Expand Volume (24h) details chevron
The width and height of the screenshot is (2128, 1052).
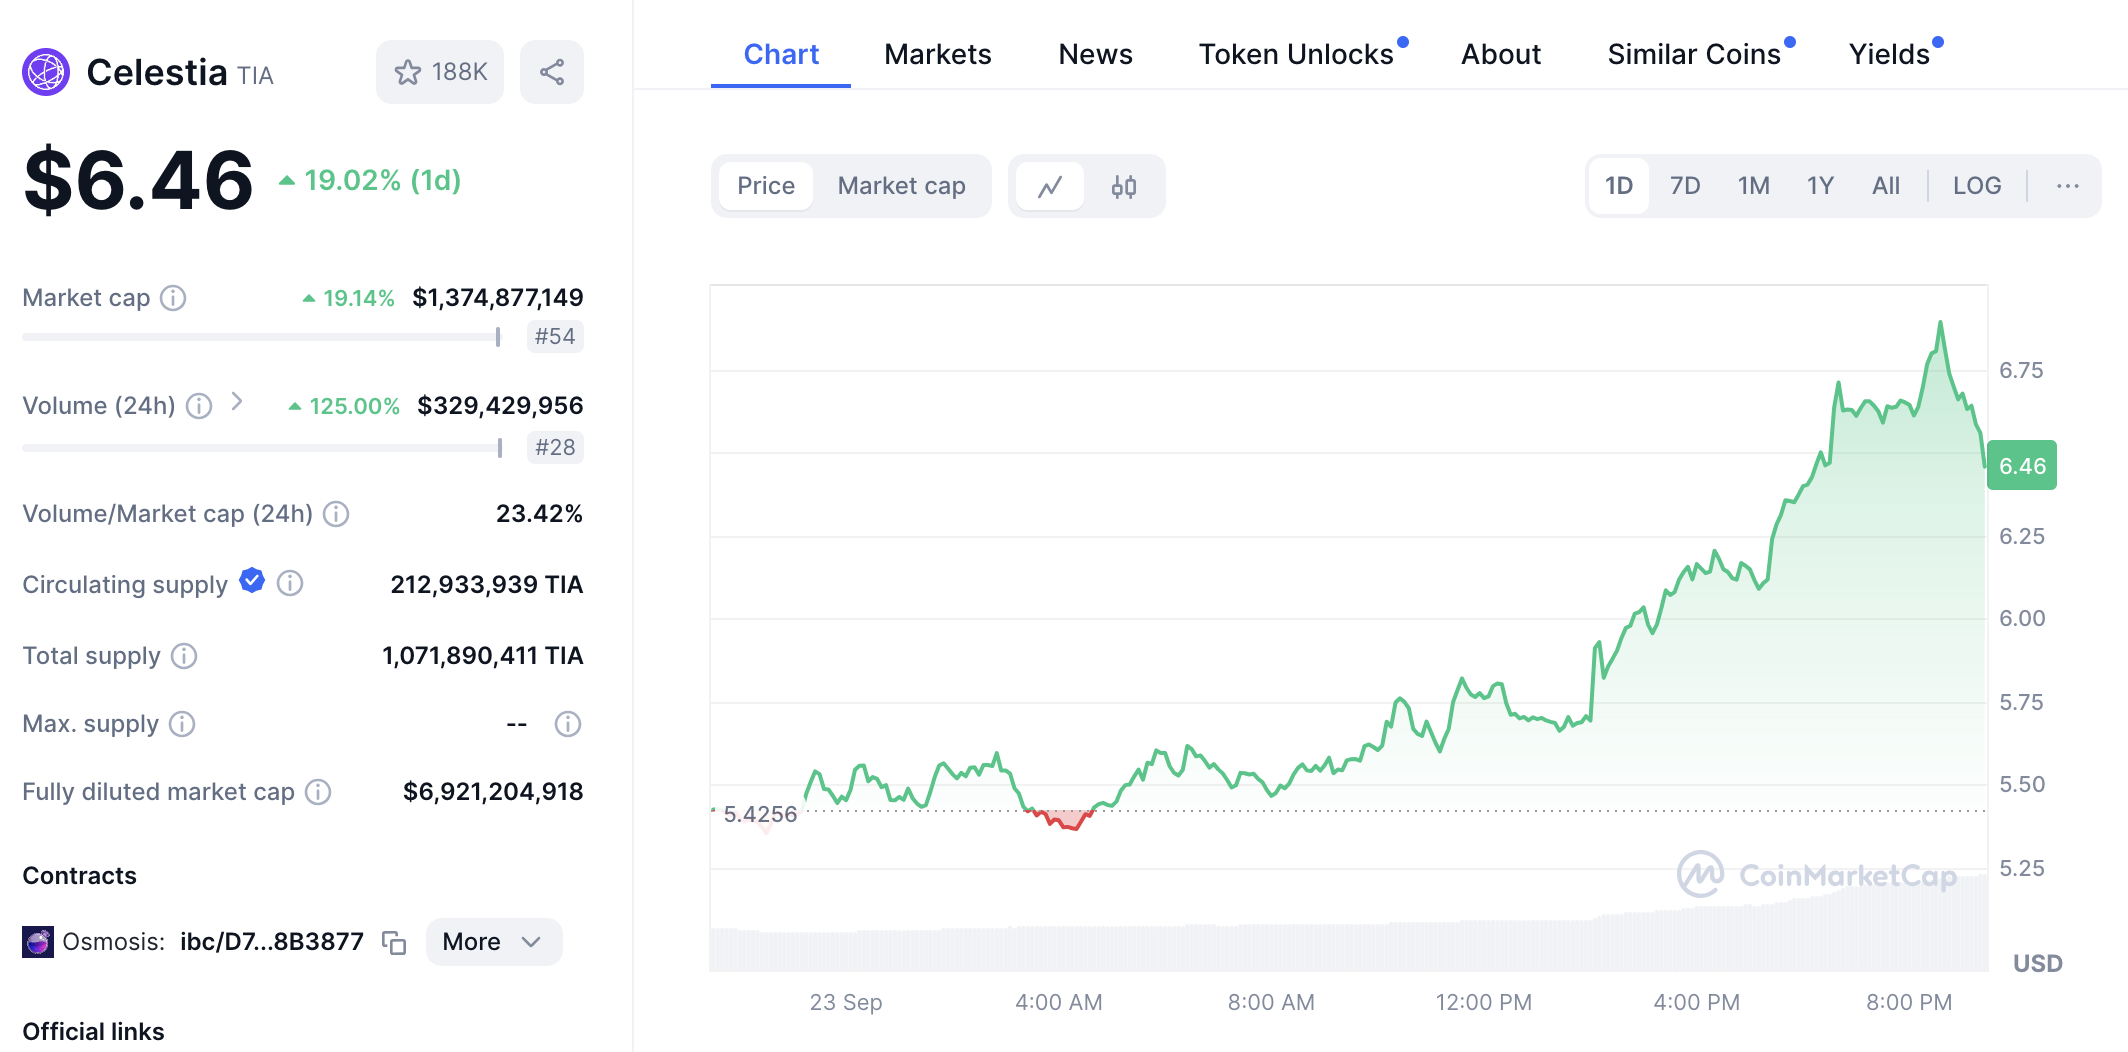pos(237,402)
